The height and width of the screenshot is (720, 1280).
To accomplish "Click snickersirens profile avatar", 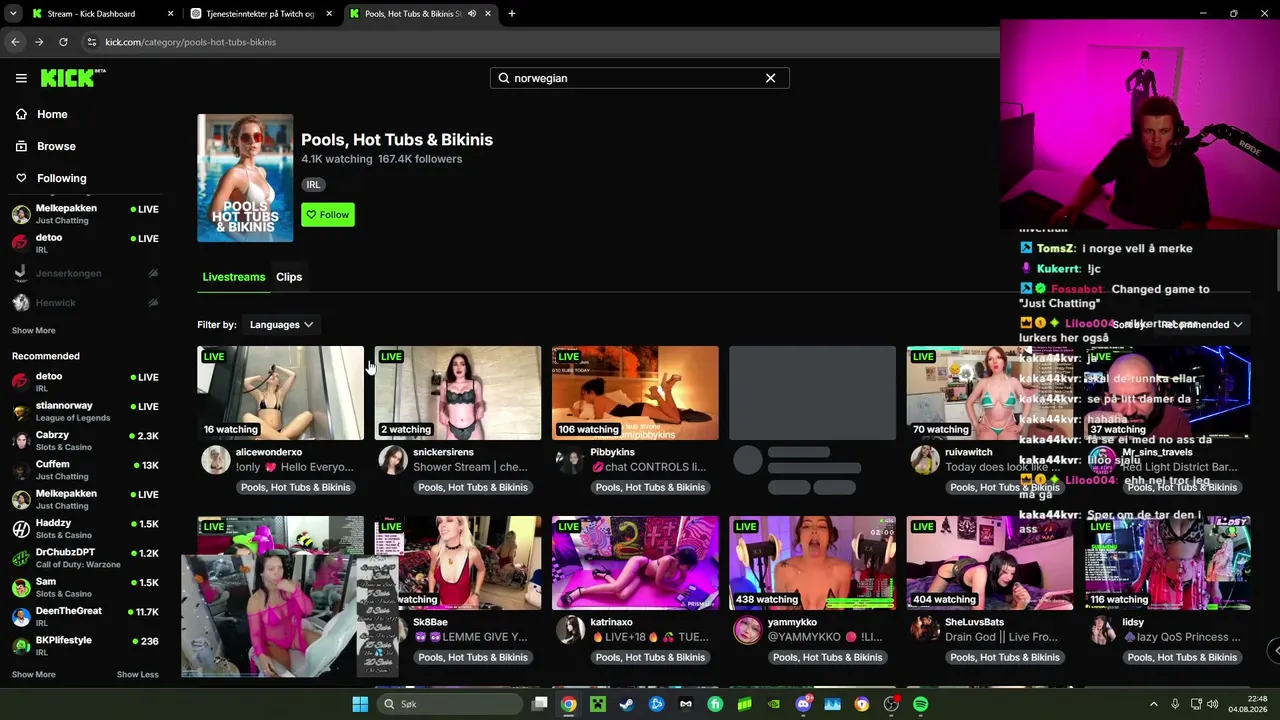I will click(x=393, y=460).
